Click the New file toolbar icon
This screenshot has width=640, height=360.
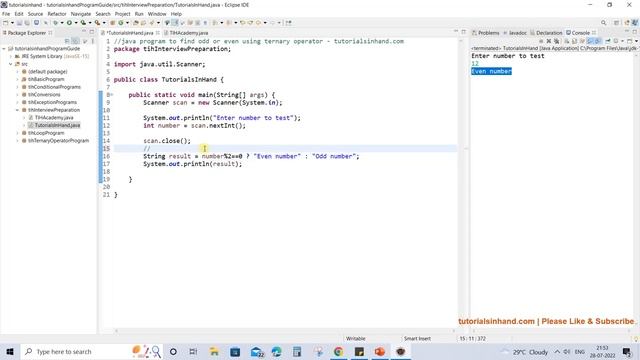[6, 23]
